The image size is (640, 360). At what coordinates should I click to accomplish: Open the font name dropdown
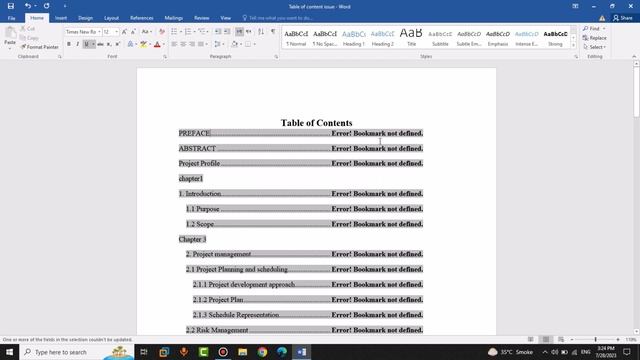[99, 32]
